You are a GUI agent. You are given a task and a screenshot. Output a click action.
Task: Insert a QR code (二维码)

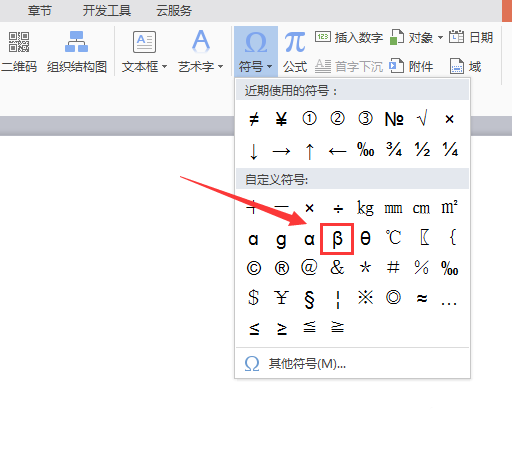[19, 52]
